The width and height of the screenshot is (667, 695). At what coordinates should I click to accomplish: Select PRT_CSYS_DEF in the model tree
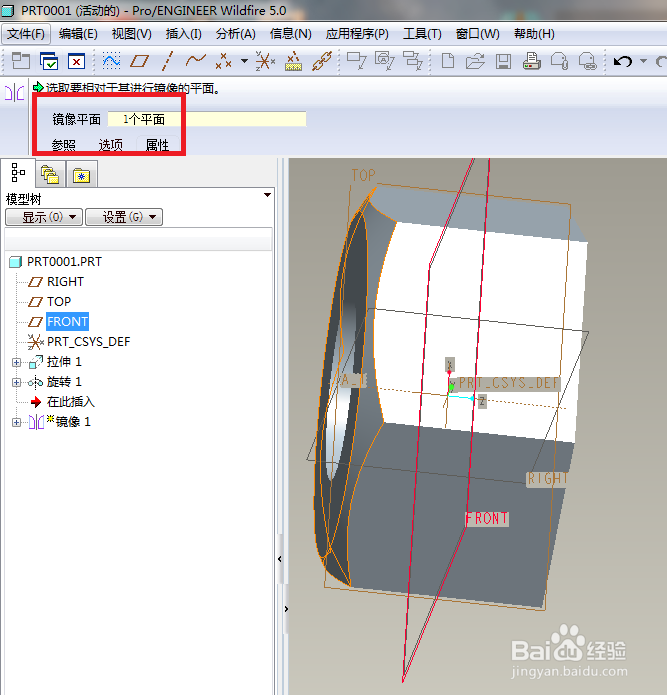(x=89, y=342)
